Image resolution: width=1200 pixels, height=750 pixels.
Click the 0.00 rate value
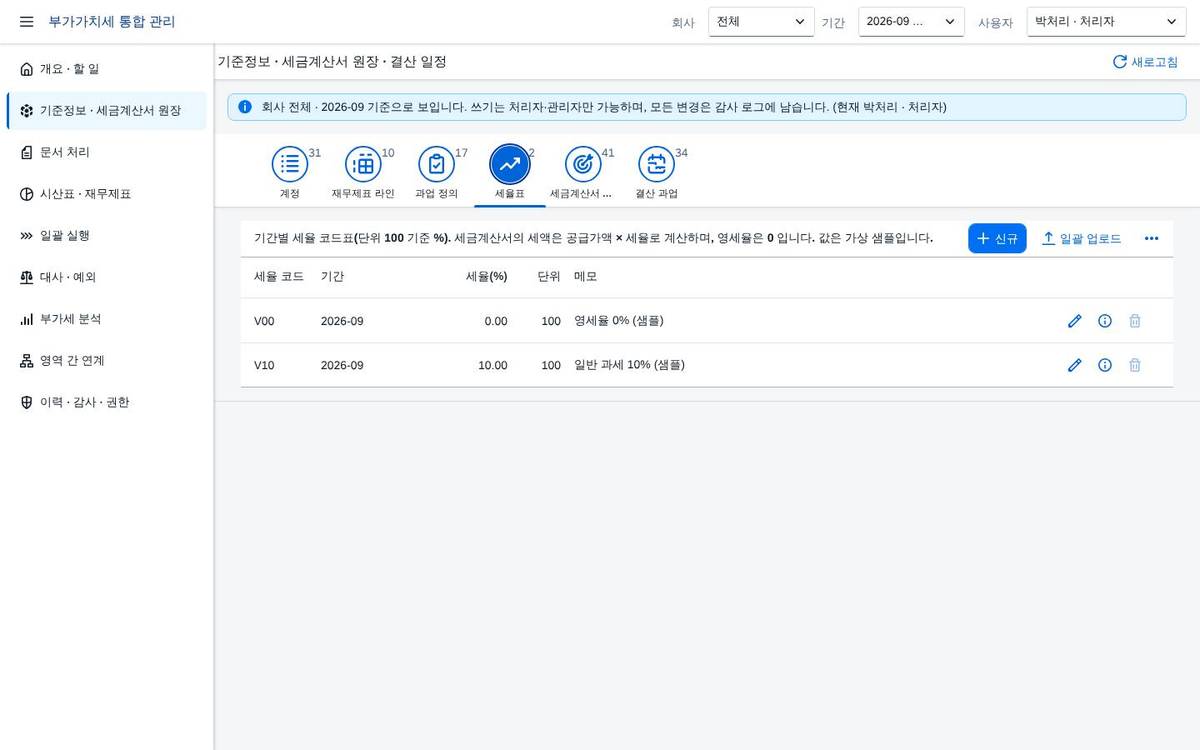point(496,321)
